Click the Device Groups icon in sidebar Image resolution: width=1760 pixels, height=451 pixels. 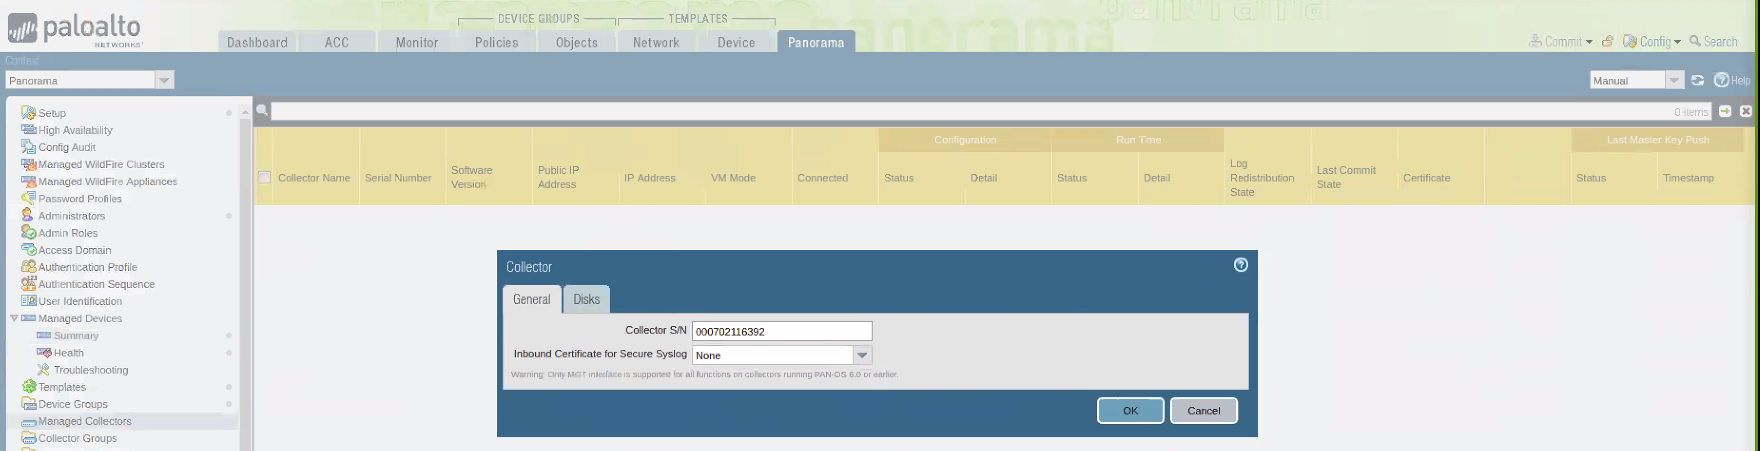pos(28,404)
